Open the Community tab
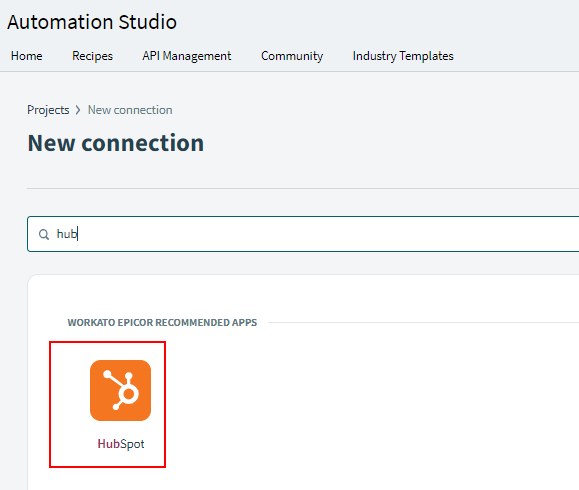 click(292, 56)
